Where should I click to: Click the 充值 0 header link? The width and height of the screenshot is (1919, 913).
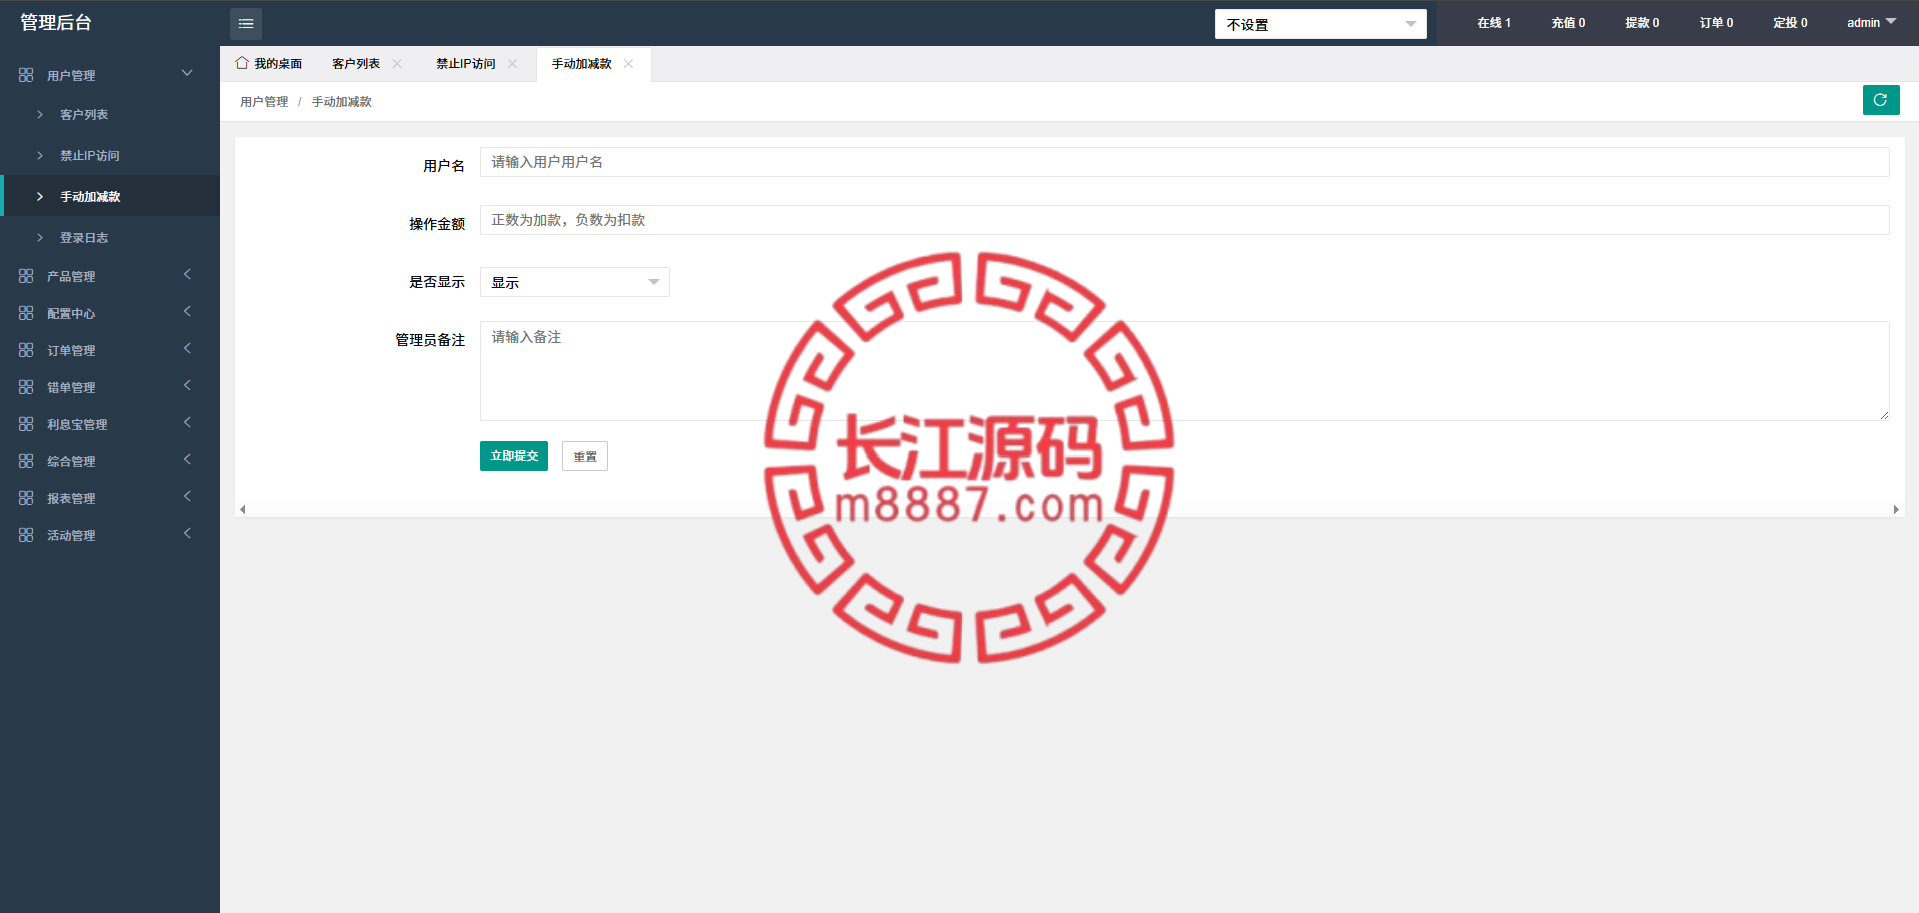pos(1568,23)
